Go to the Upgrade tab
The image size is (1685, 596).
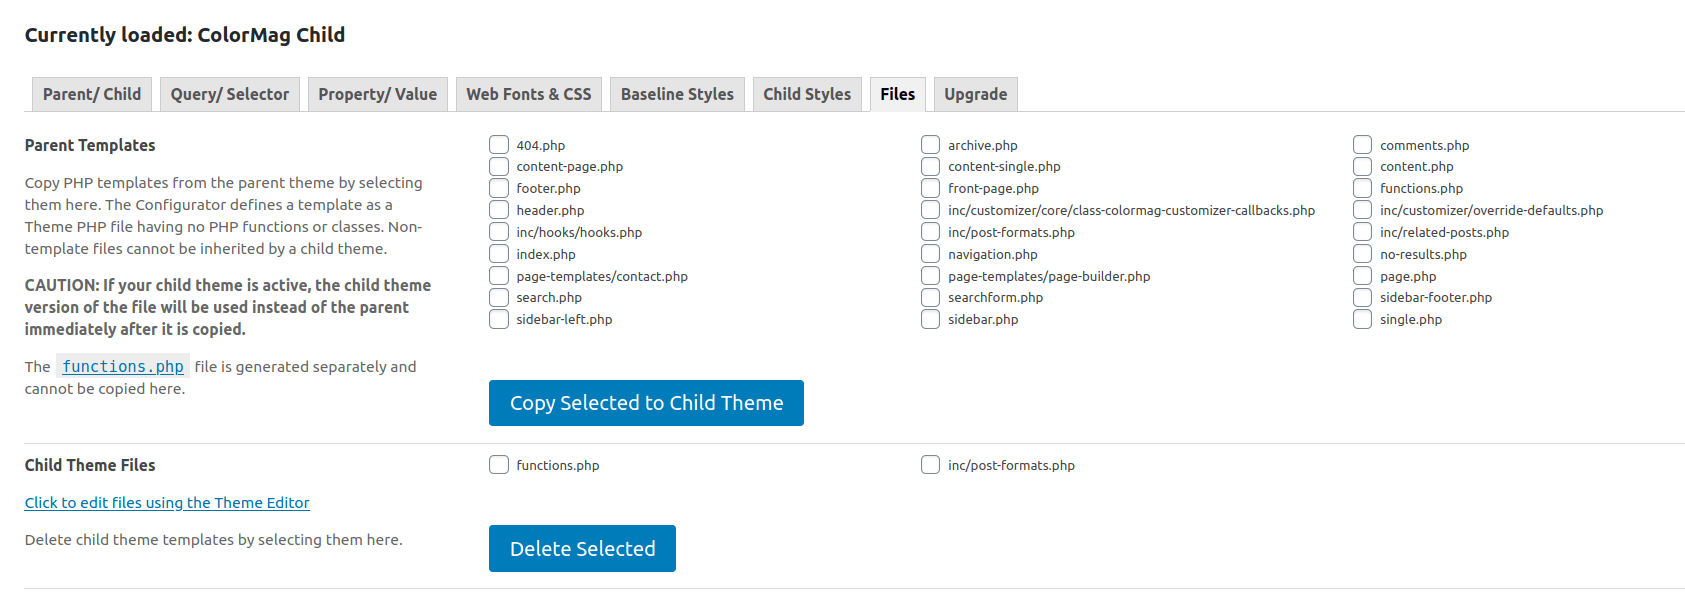975,93
